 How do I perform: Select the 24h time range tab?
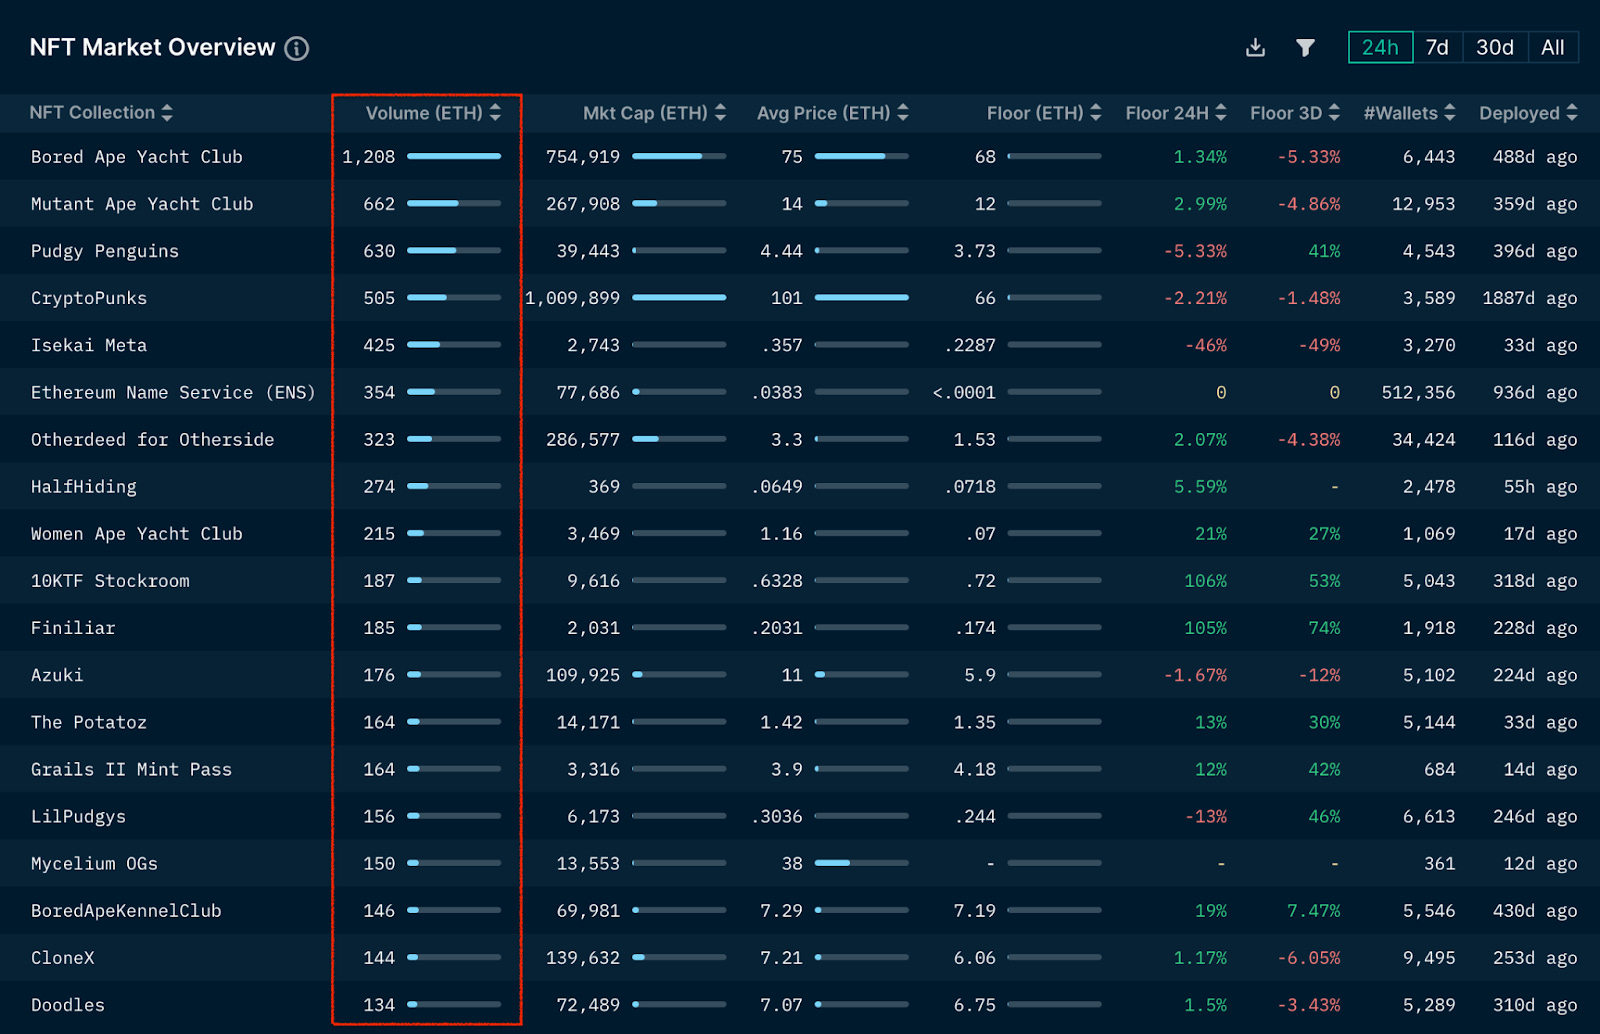(x=1380, y=47)
